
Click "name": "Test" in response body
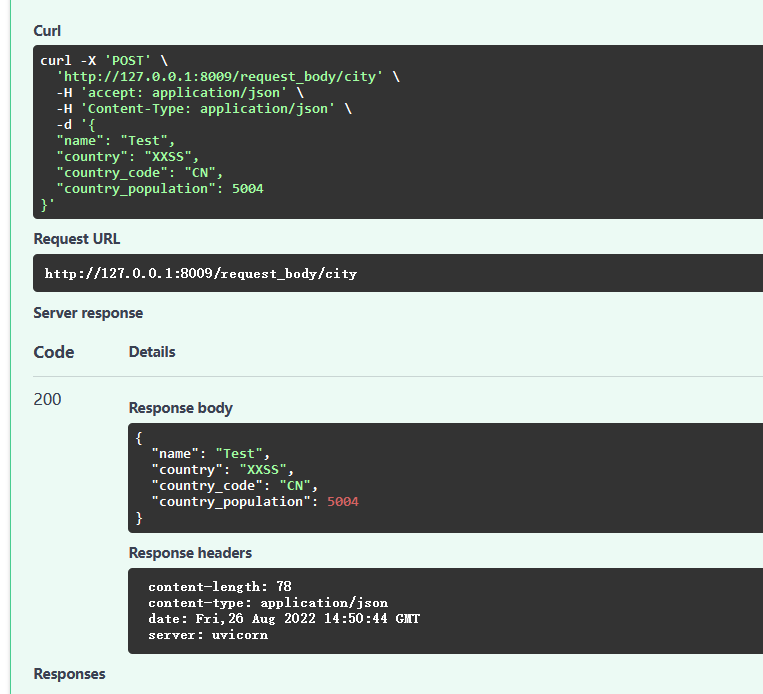(211, 454)
